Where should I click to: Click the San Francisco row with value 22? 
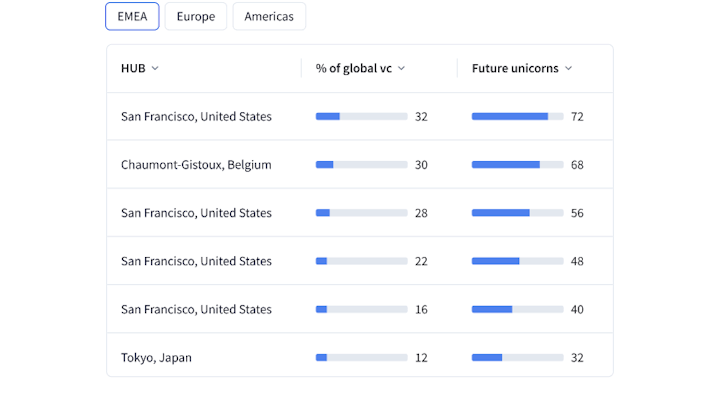click(x=196, y=261)
